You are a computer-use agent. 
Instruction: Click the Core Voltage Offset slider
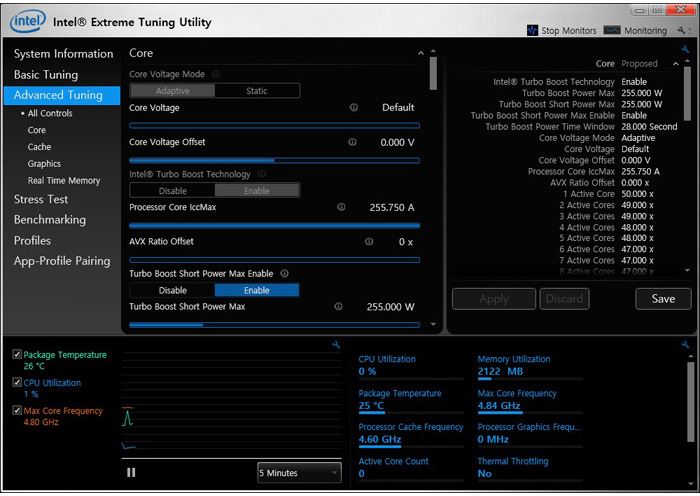[x=274, y=160]
